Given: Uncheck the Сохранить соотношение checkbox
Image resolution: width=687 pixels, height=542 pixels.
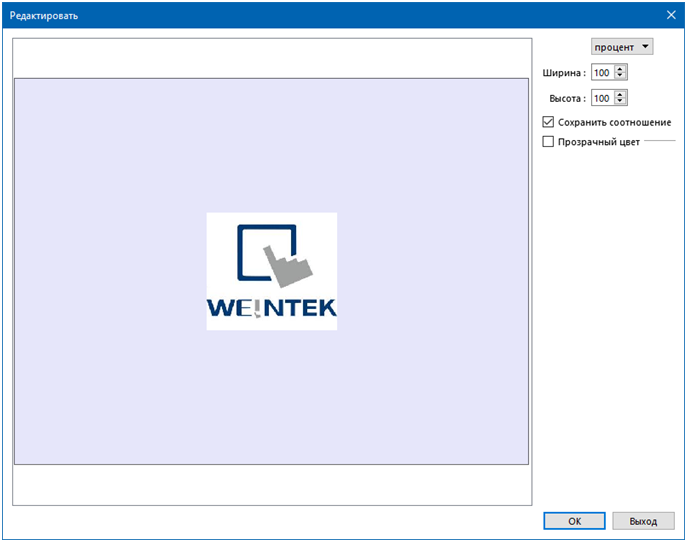Looking at the screenshot, I should pos(548,122).
